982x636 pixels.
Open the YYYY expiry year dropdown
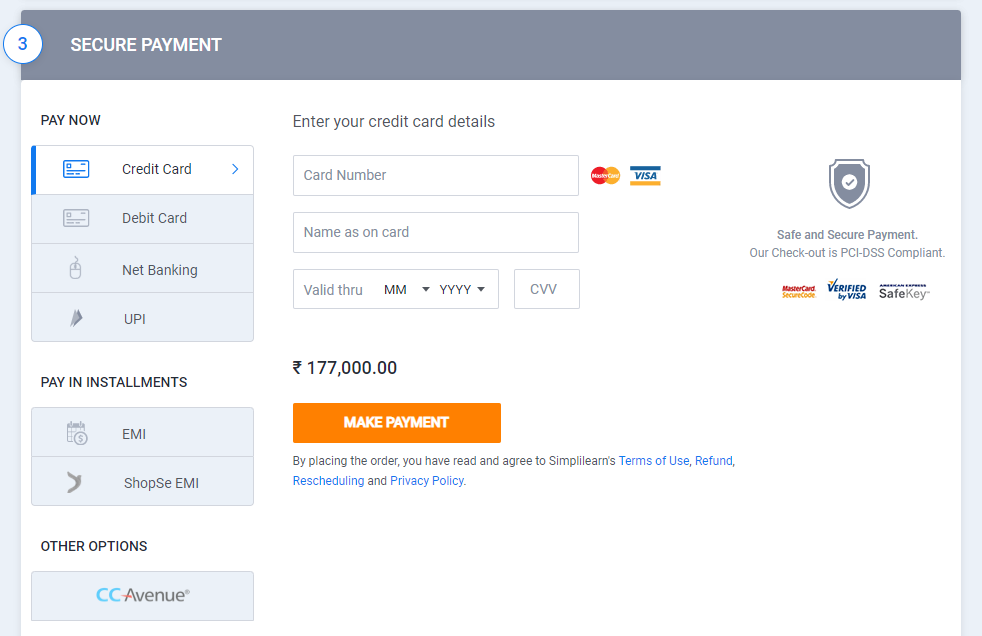point(462,290)
